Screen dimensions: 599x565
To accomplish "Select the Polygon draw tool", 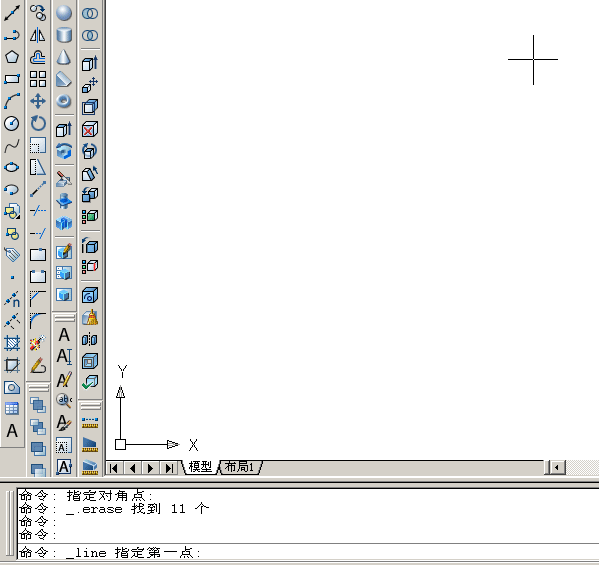I will click(12, 57).
